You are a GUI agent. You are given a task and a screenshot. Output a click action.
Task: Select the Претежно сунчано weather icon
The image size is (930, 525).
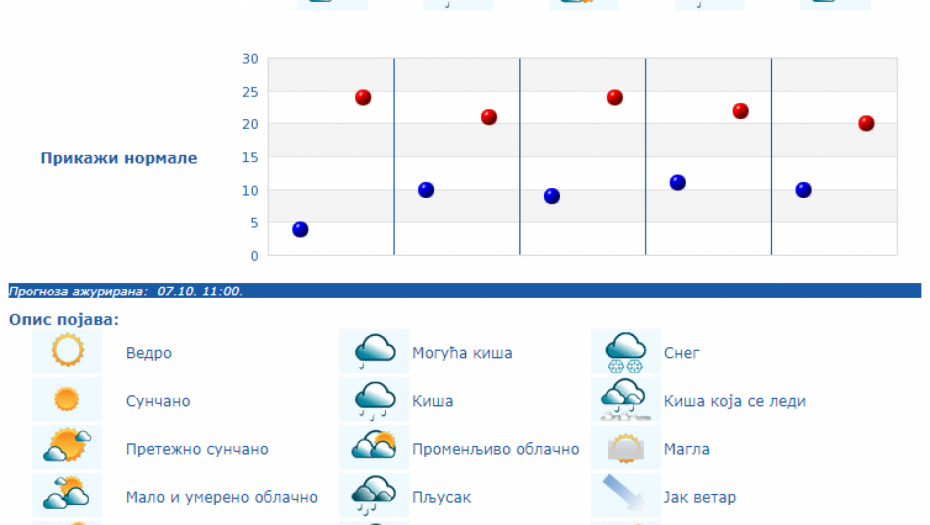click(67, 448)
